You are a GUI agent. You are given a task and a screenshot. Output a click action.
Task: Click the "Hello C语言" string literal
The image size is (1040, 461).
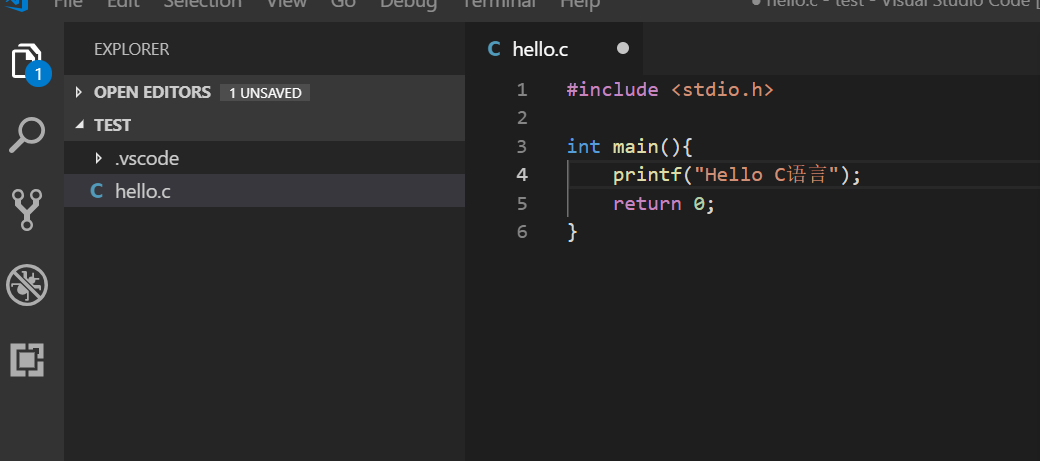click(x=765, y=175)
